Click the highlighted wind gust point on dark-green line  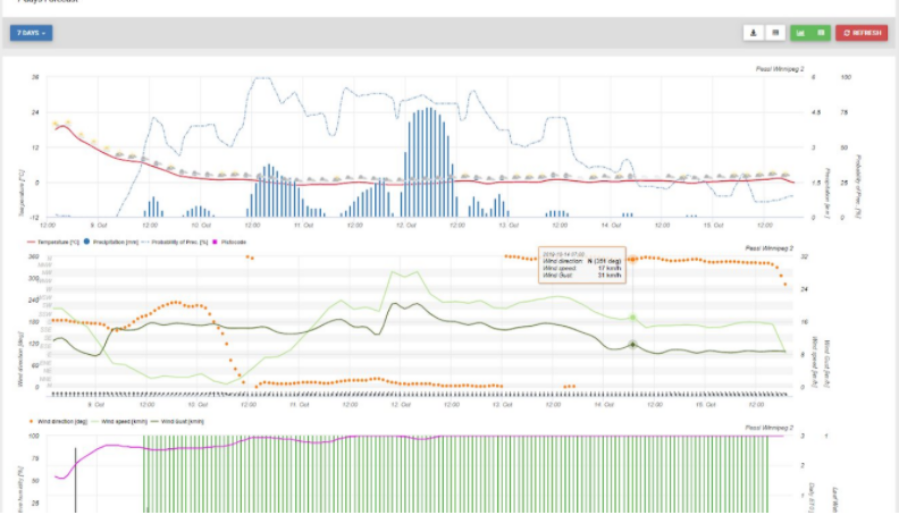click(633, 345)
